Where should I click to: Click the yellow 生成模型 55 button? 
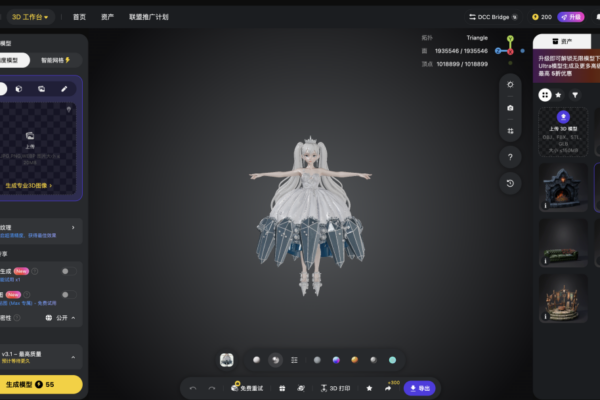[x=40, y=384]
